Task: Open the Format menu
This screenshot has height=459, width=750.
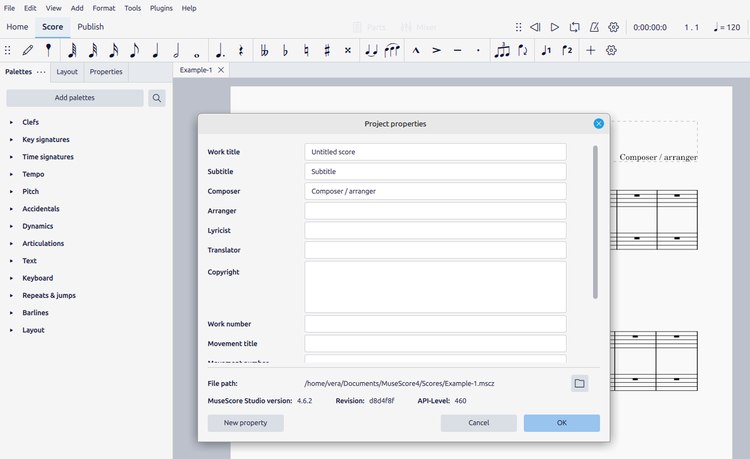Action: tap(104, 8)
